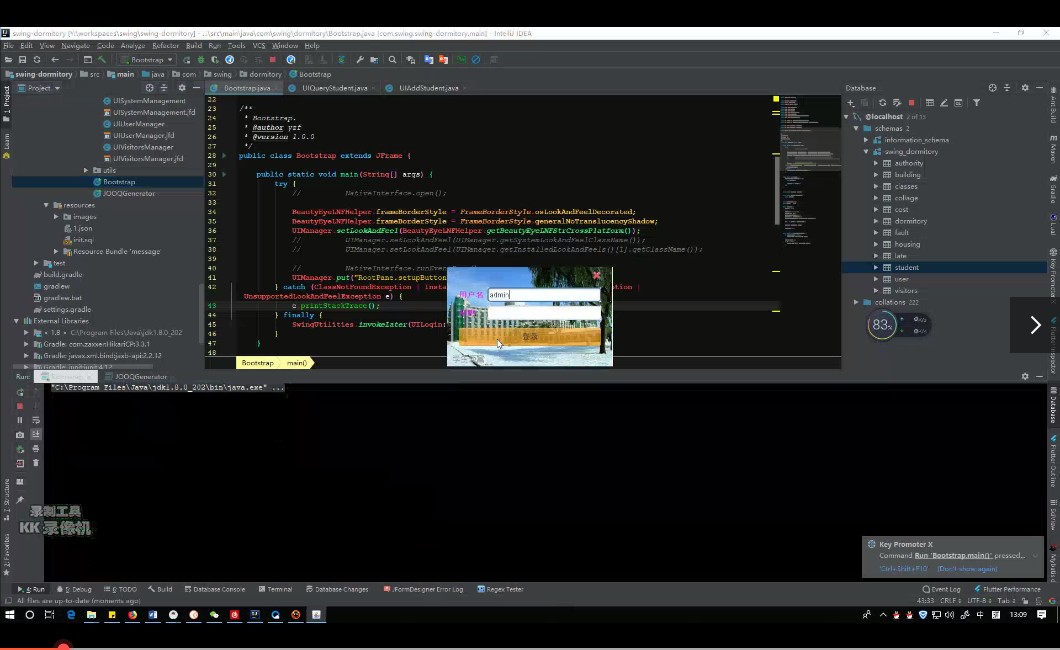Open the VCS menu
Viewport: 1060px width, 650px height.
click(x=259, y=45)
